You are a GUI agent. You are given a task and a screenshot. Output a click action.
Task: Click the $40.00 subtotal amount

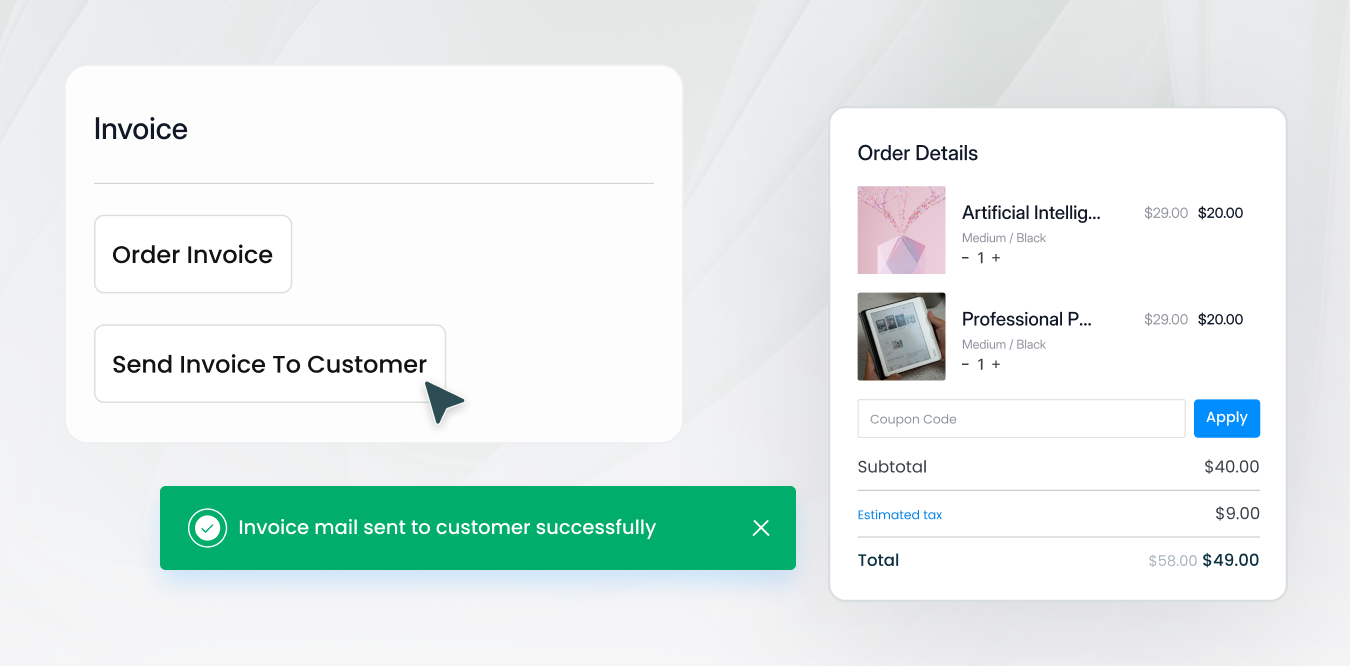coord(1231,467)
